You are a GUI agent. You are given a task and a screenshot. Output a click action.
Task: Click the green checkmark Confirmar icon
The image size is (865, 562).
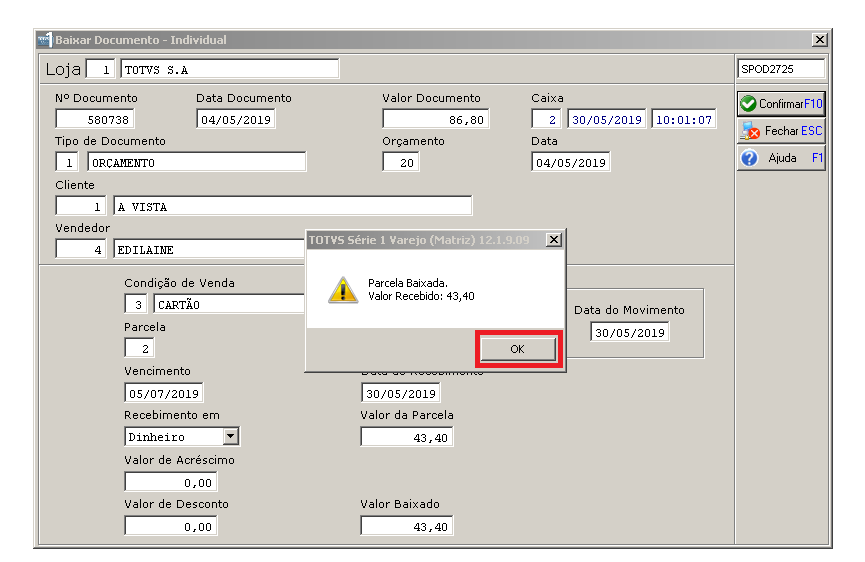coord(748,103)
